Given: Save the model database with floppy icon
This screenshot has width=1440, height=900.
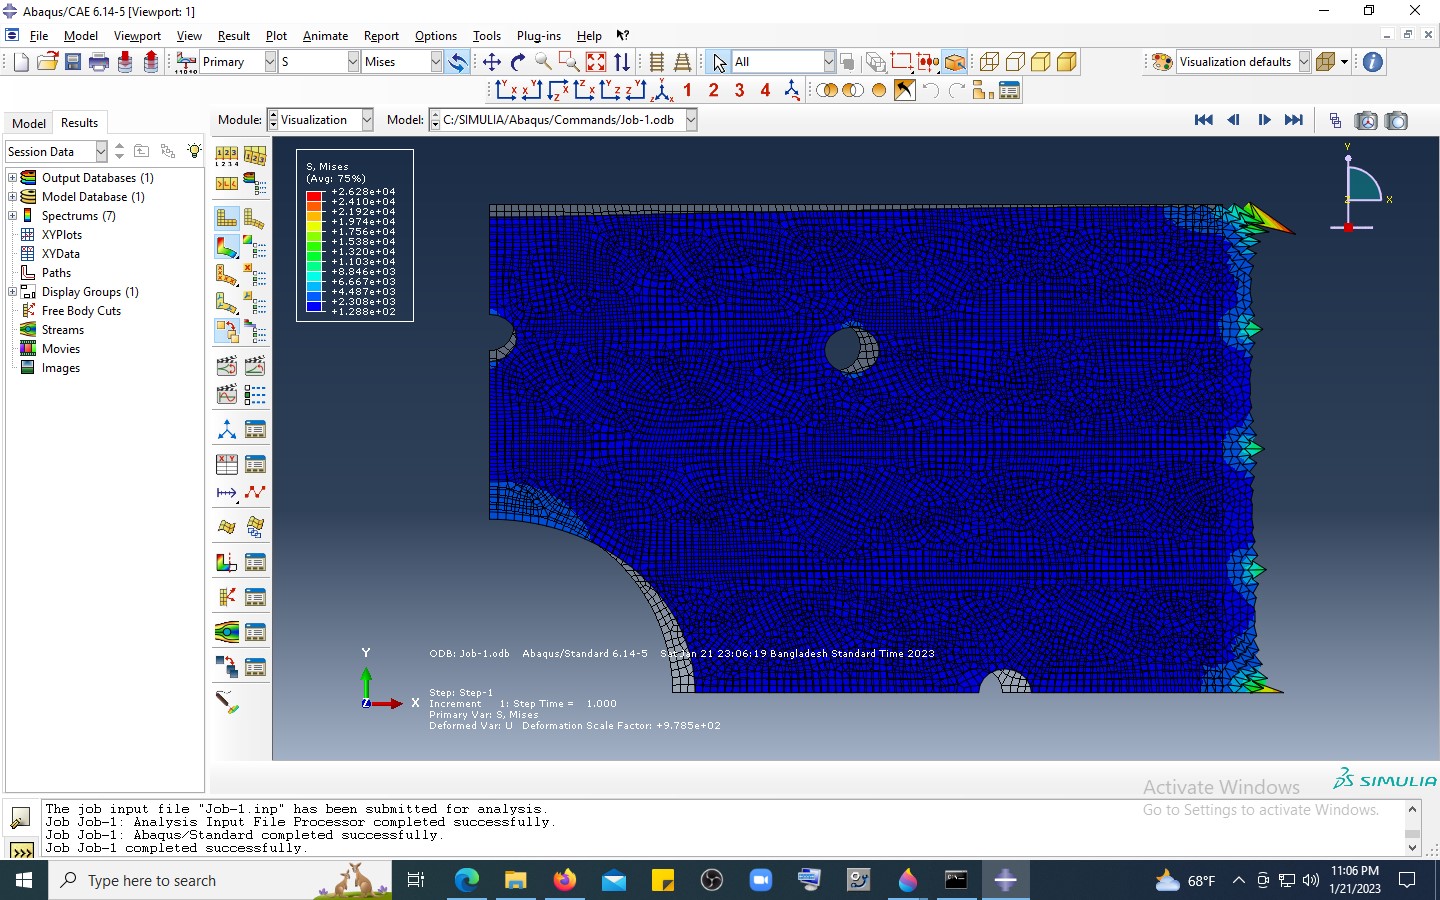Looking at the screenshot, I should [73, 62].
